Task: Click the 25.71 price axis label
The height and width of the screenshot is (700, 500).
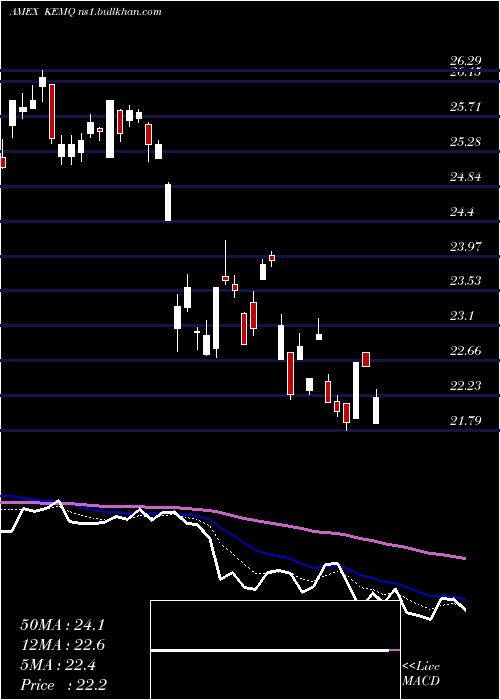Action: click(x=466, y=107)
